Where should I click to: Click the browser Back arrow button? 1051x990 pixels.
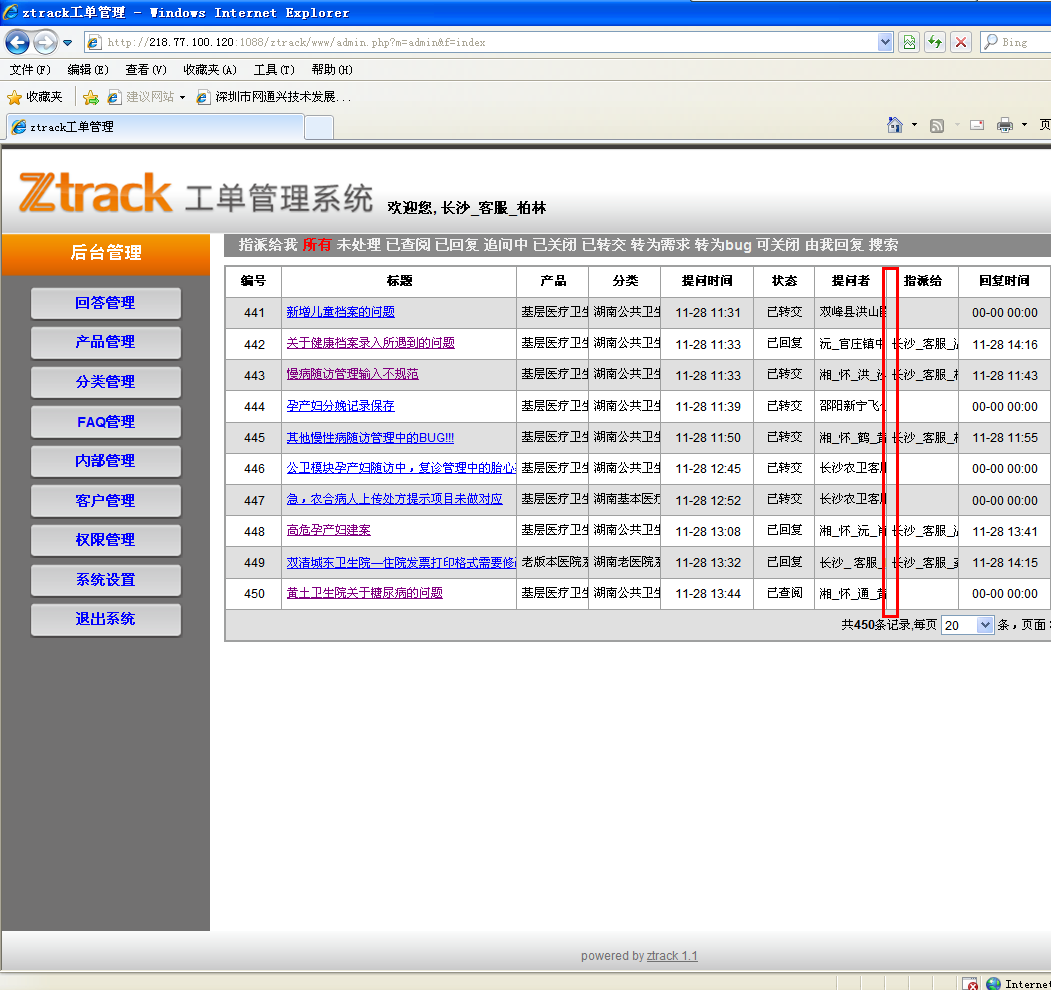17,42
